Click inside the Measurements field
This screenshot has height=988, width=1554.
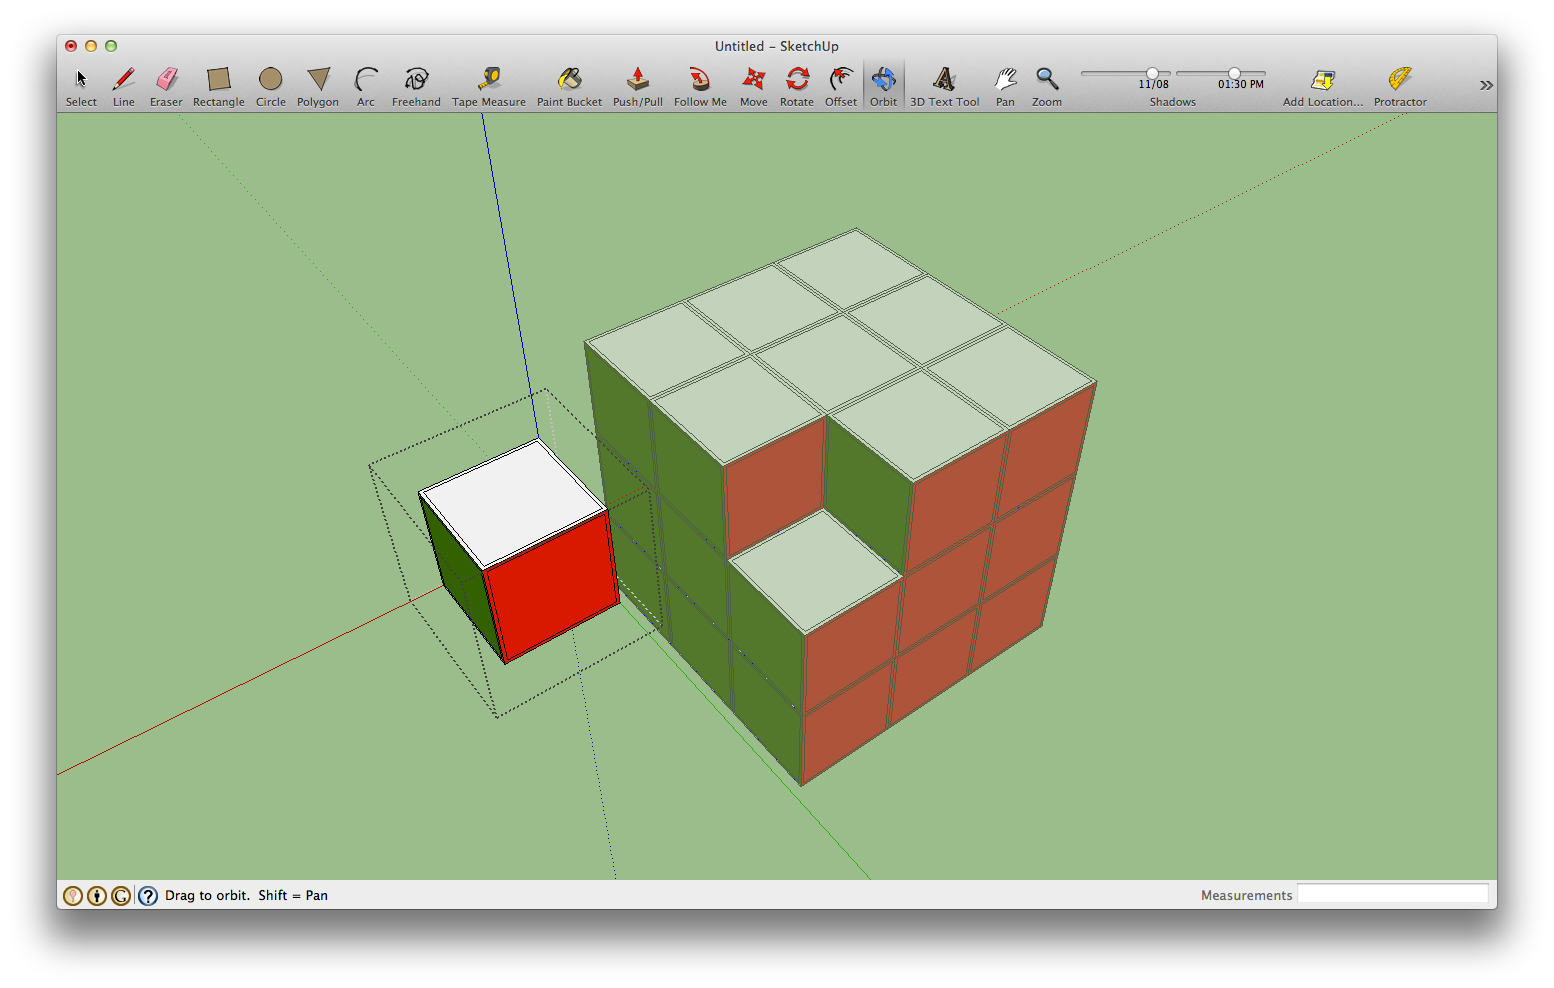pos(1392,893)
